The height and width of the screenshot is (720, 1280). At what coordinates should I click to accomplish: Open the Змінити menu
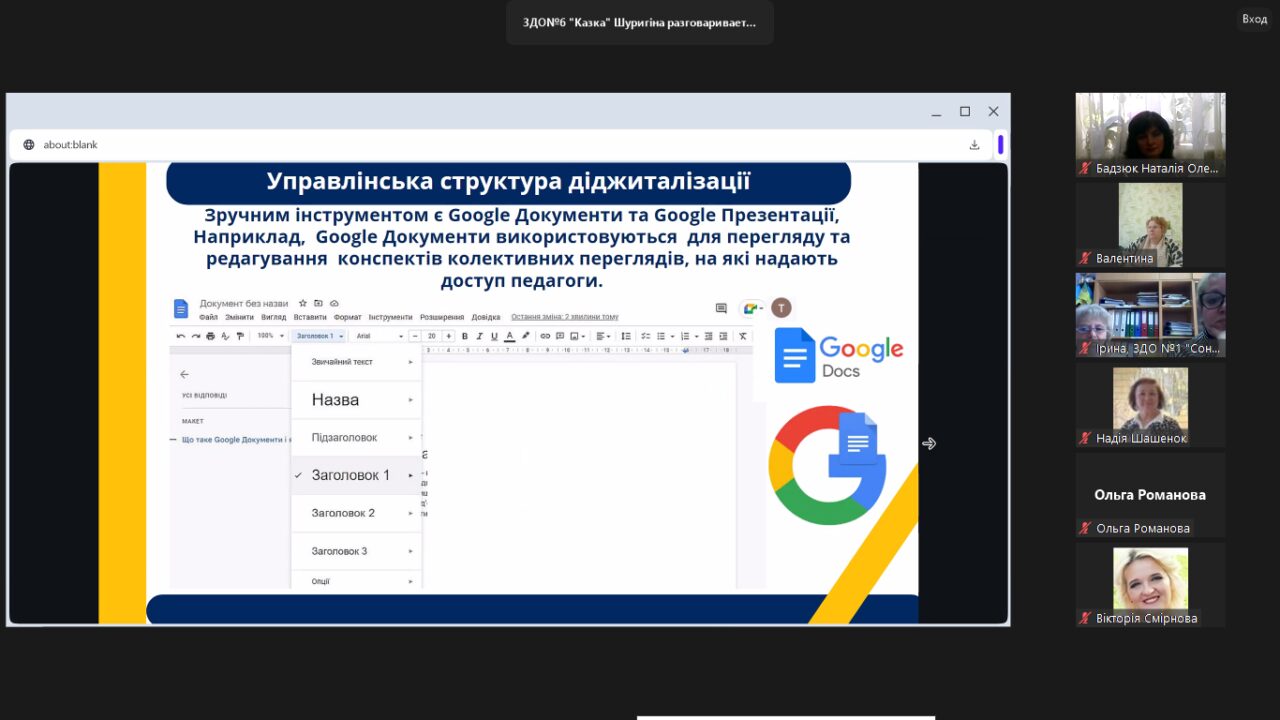[239, 317]
